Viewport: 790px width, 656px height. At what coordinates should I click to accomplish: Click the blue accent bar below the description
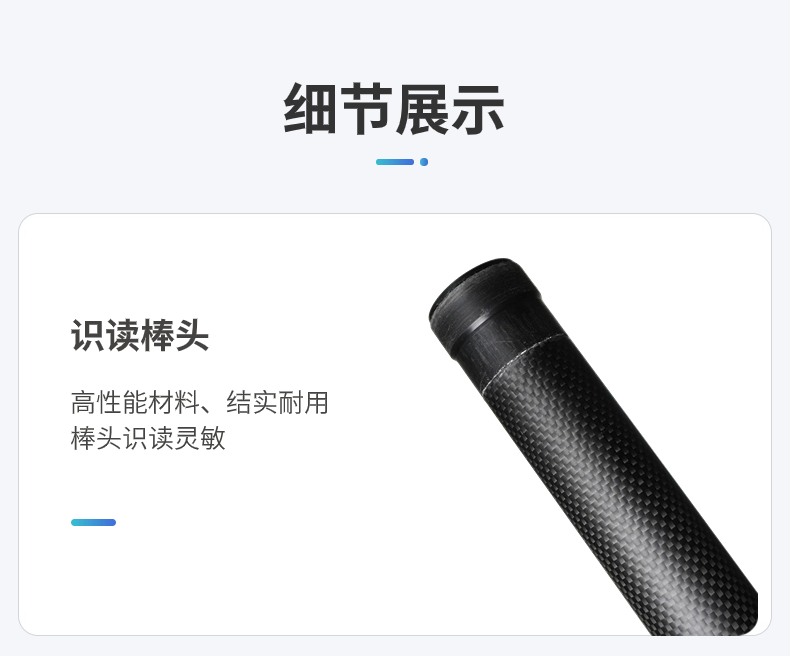pyautogui.click(x=94, y=522)
